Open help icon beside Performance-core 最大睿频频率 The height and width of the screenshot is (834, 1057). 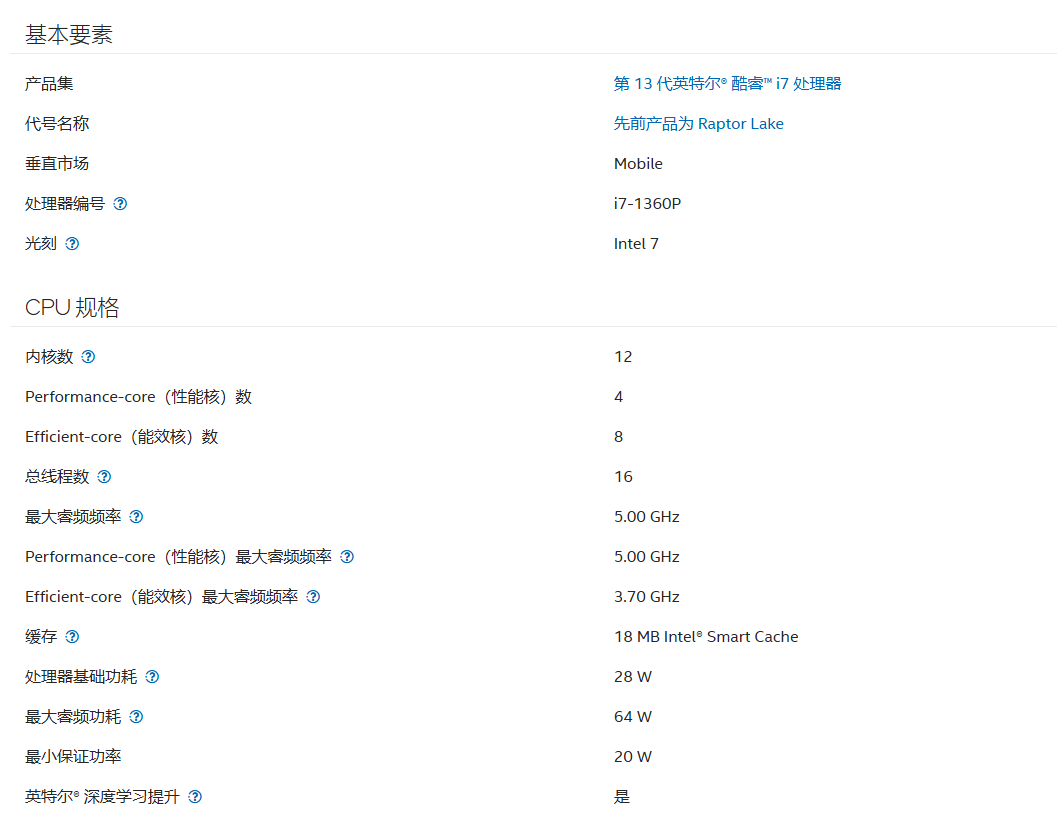click(x=347, y=557)
